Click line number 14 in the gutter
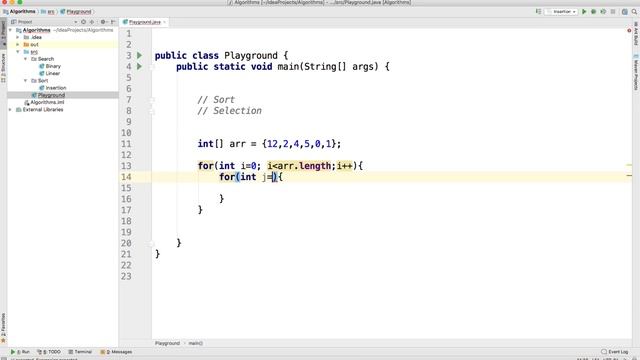This screenshot has width=640, height=360. pos(126,177)
